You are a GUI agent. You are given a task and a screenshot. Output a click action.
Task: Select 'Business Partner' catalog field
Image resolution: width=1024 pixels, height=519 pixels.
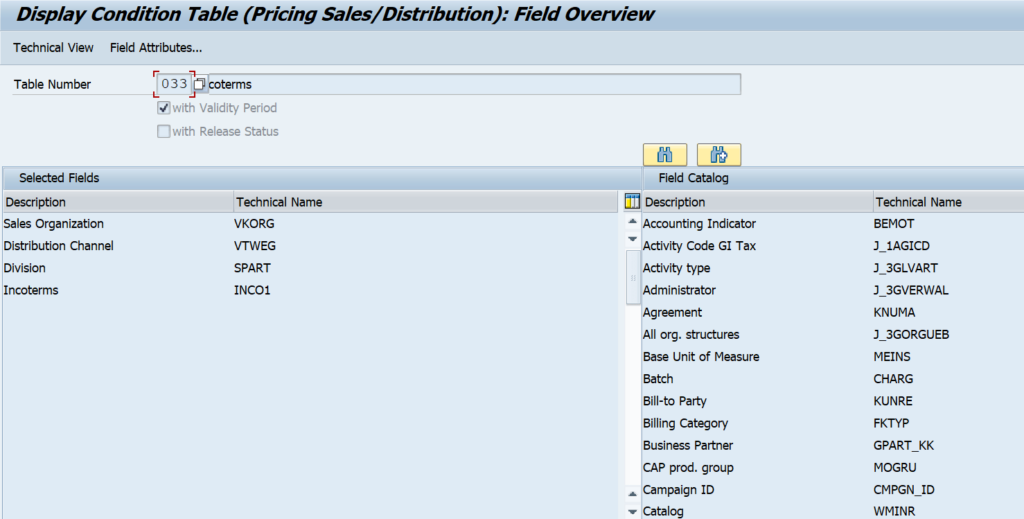click(x=688, y=445)
